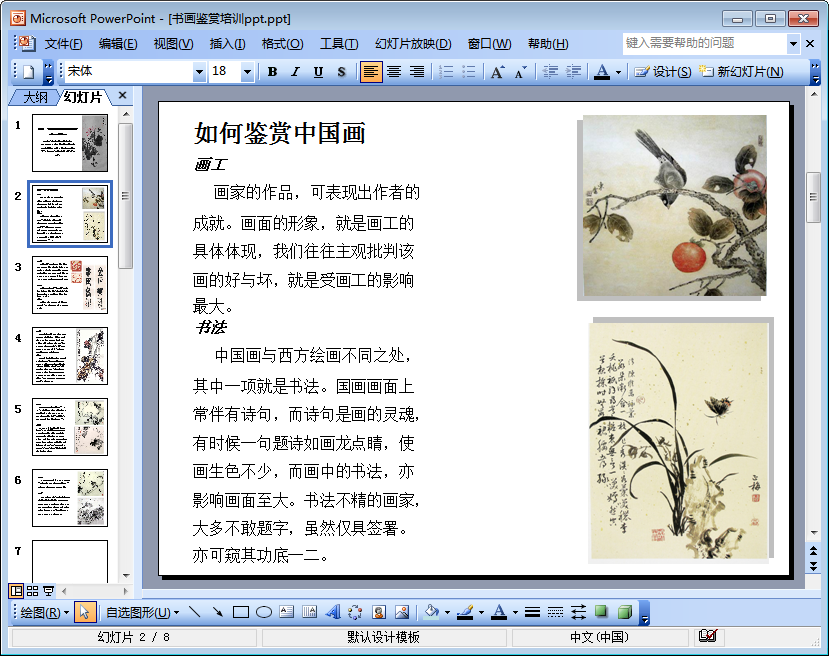This screenshot has width=829, height=656.
Task: Close the slides thumbnail pane
Action: (x=123, y=95)
